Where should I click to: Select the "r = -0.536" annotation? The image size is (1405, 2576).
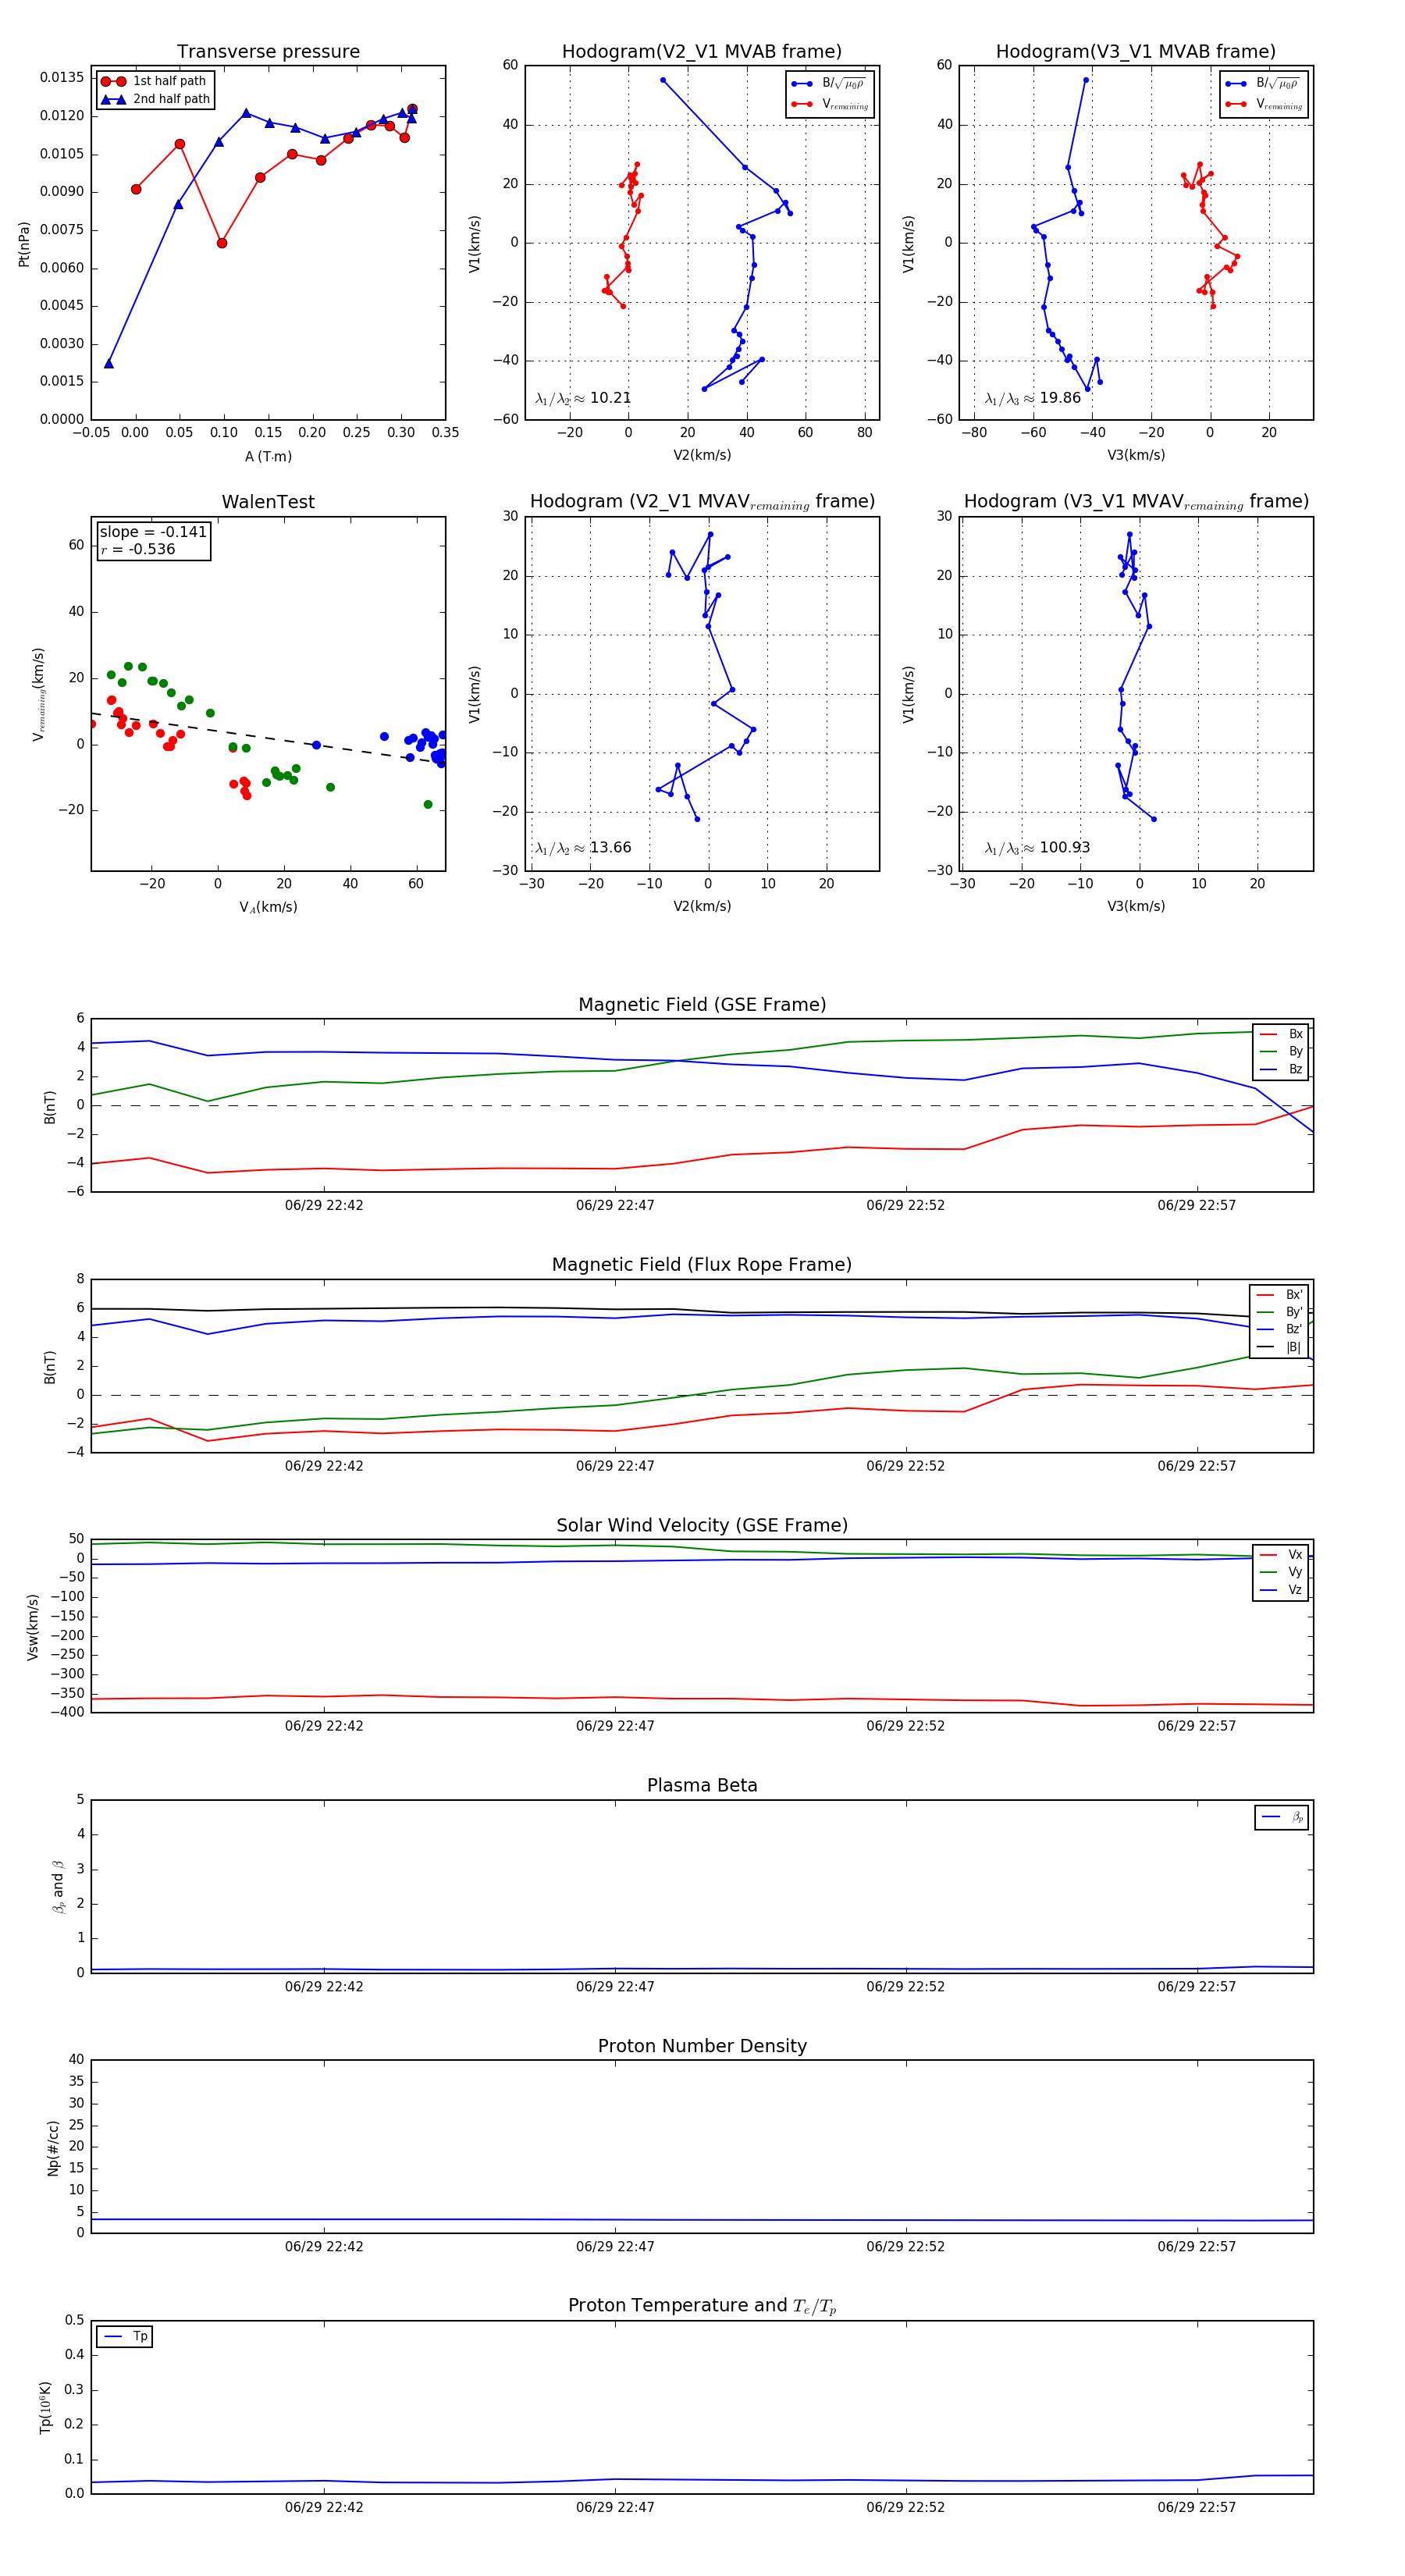click(137, 549)
